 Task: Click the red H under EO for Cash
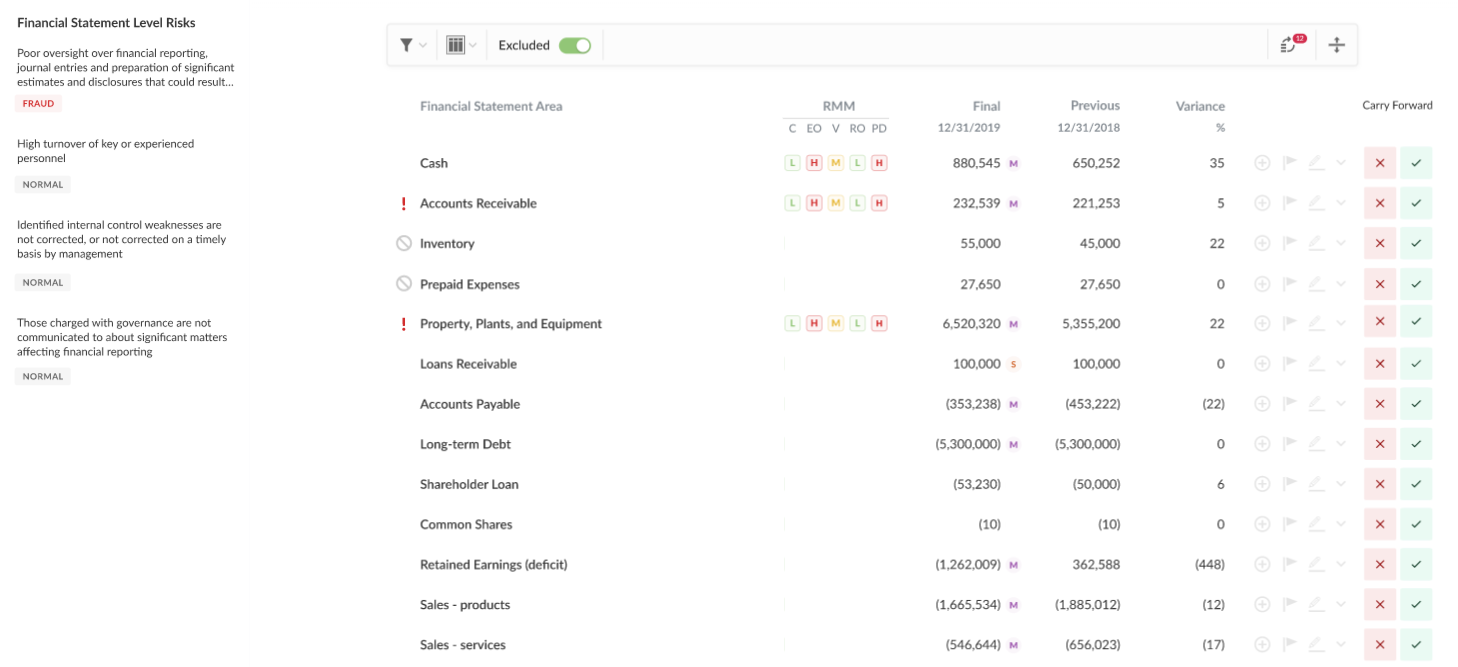(814, 163)
